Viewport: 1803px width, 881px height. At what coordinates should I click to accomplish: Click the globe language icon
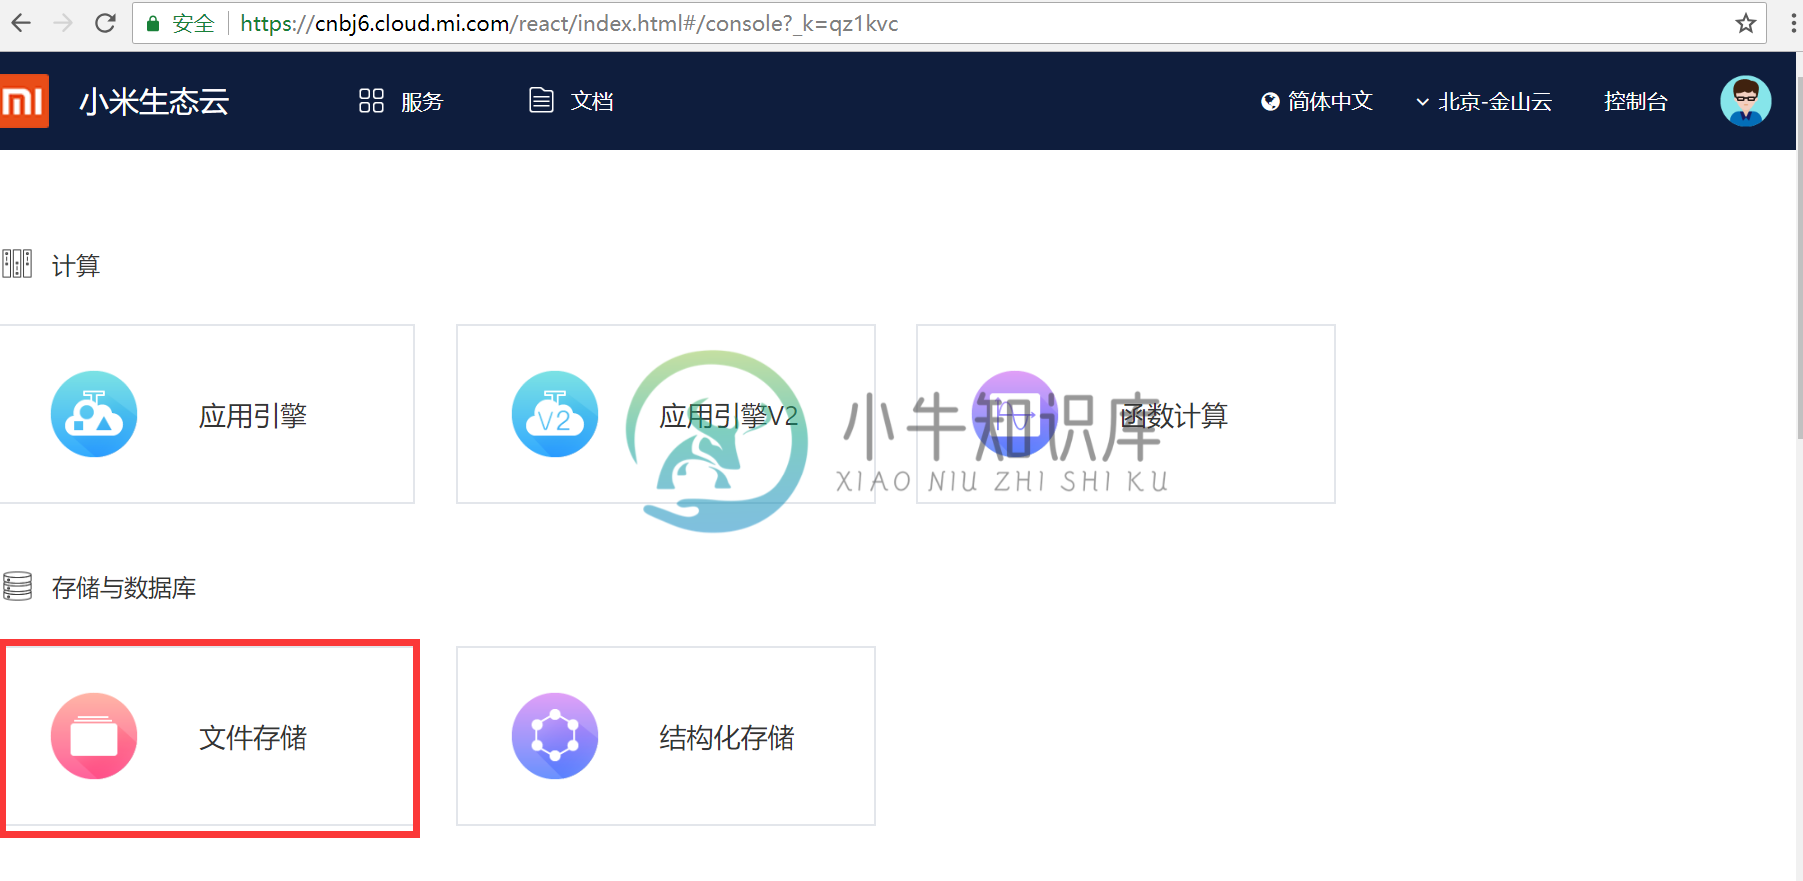pyautogui.click(x=1270, y=101)
